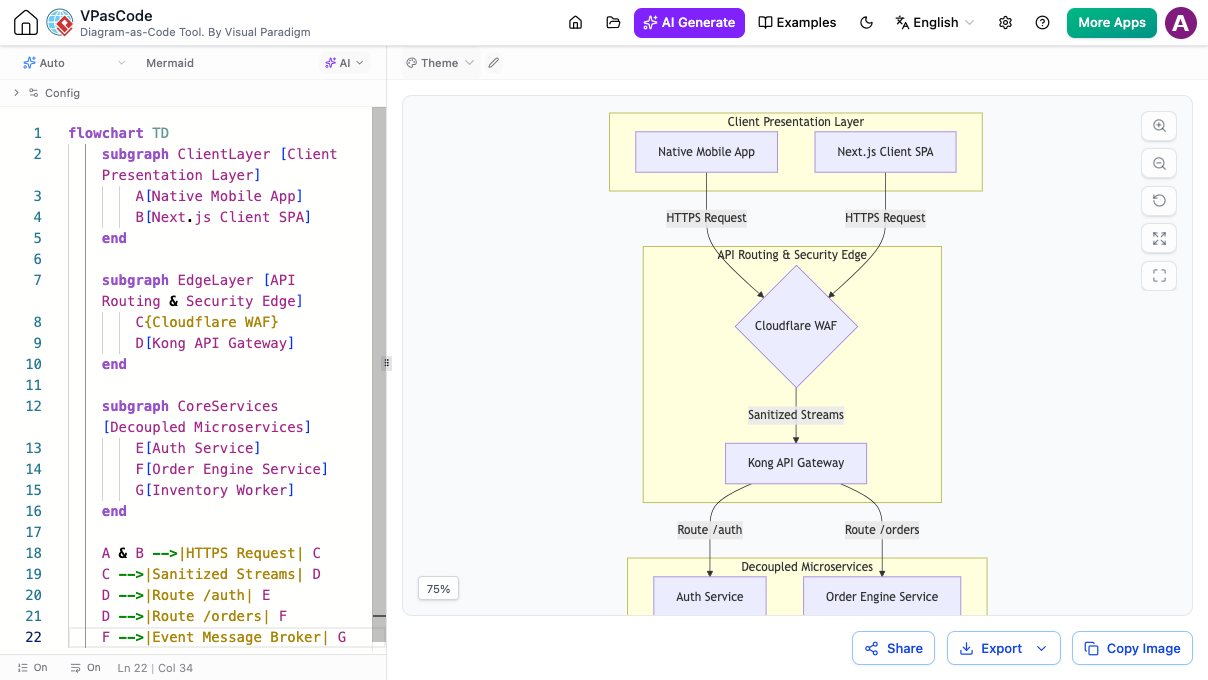1208x680 pixels.
Task: Zoom out of the diagram preview
Action: pos(1159,163)
